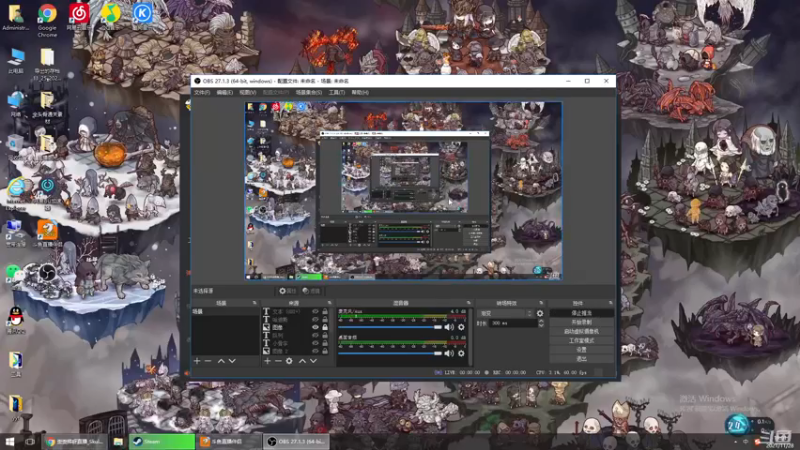The height and width of the screenshot is (450, 800).
Task: Open source properties via the sources toolbar gear
Action: [x=289, y=361]
